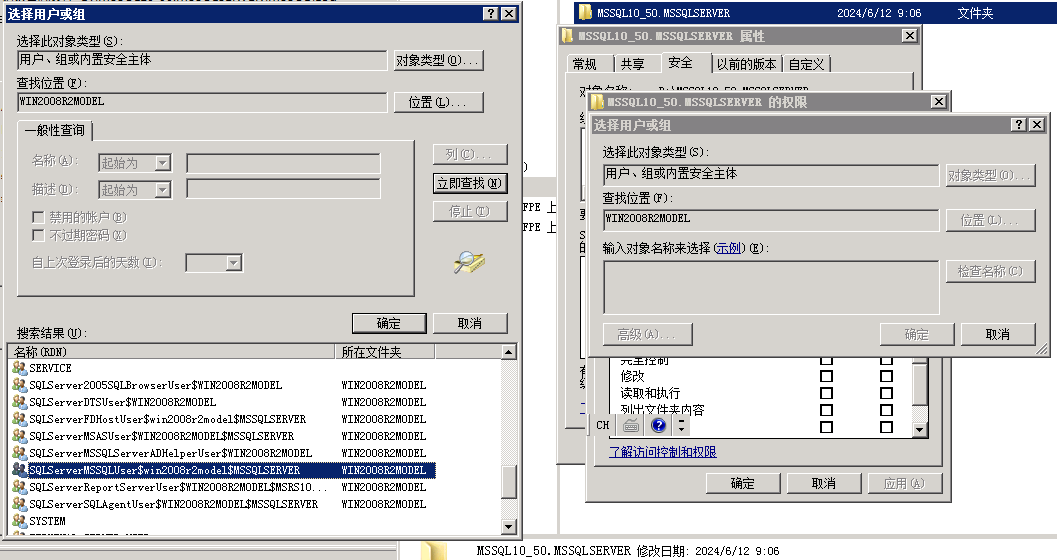Open the 以前的版本 tab

click(746, 64)
